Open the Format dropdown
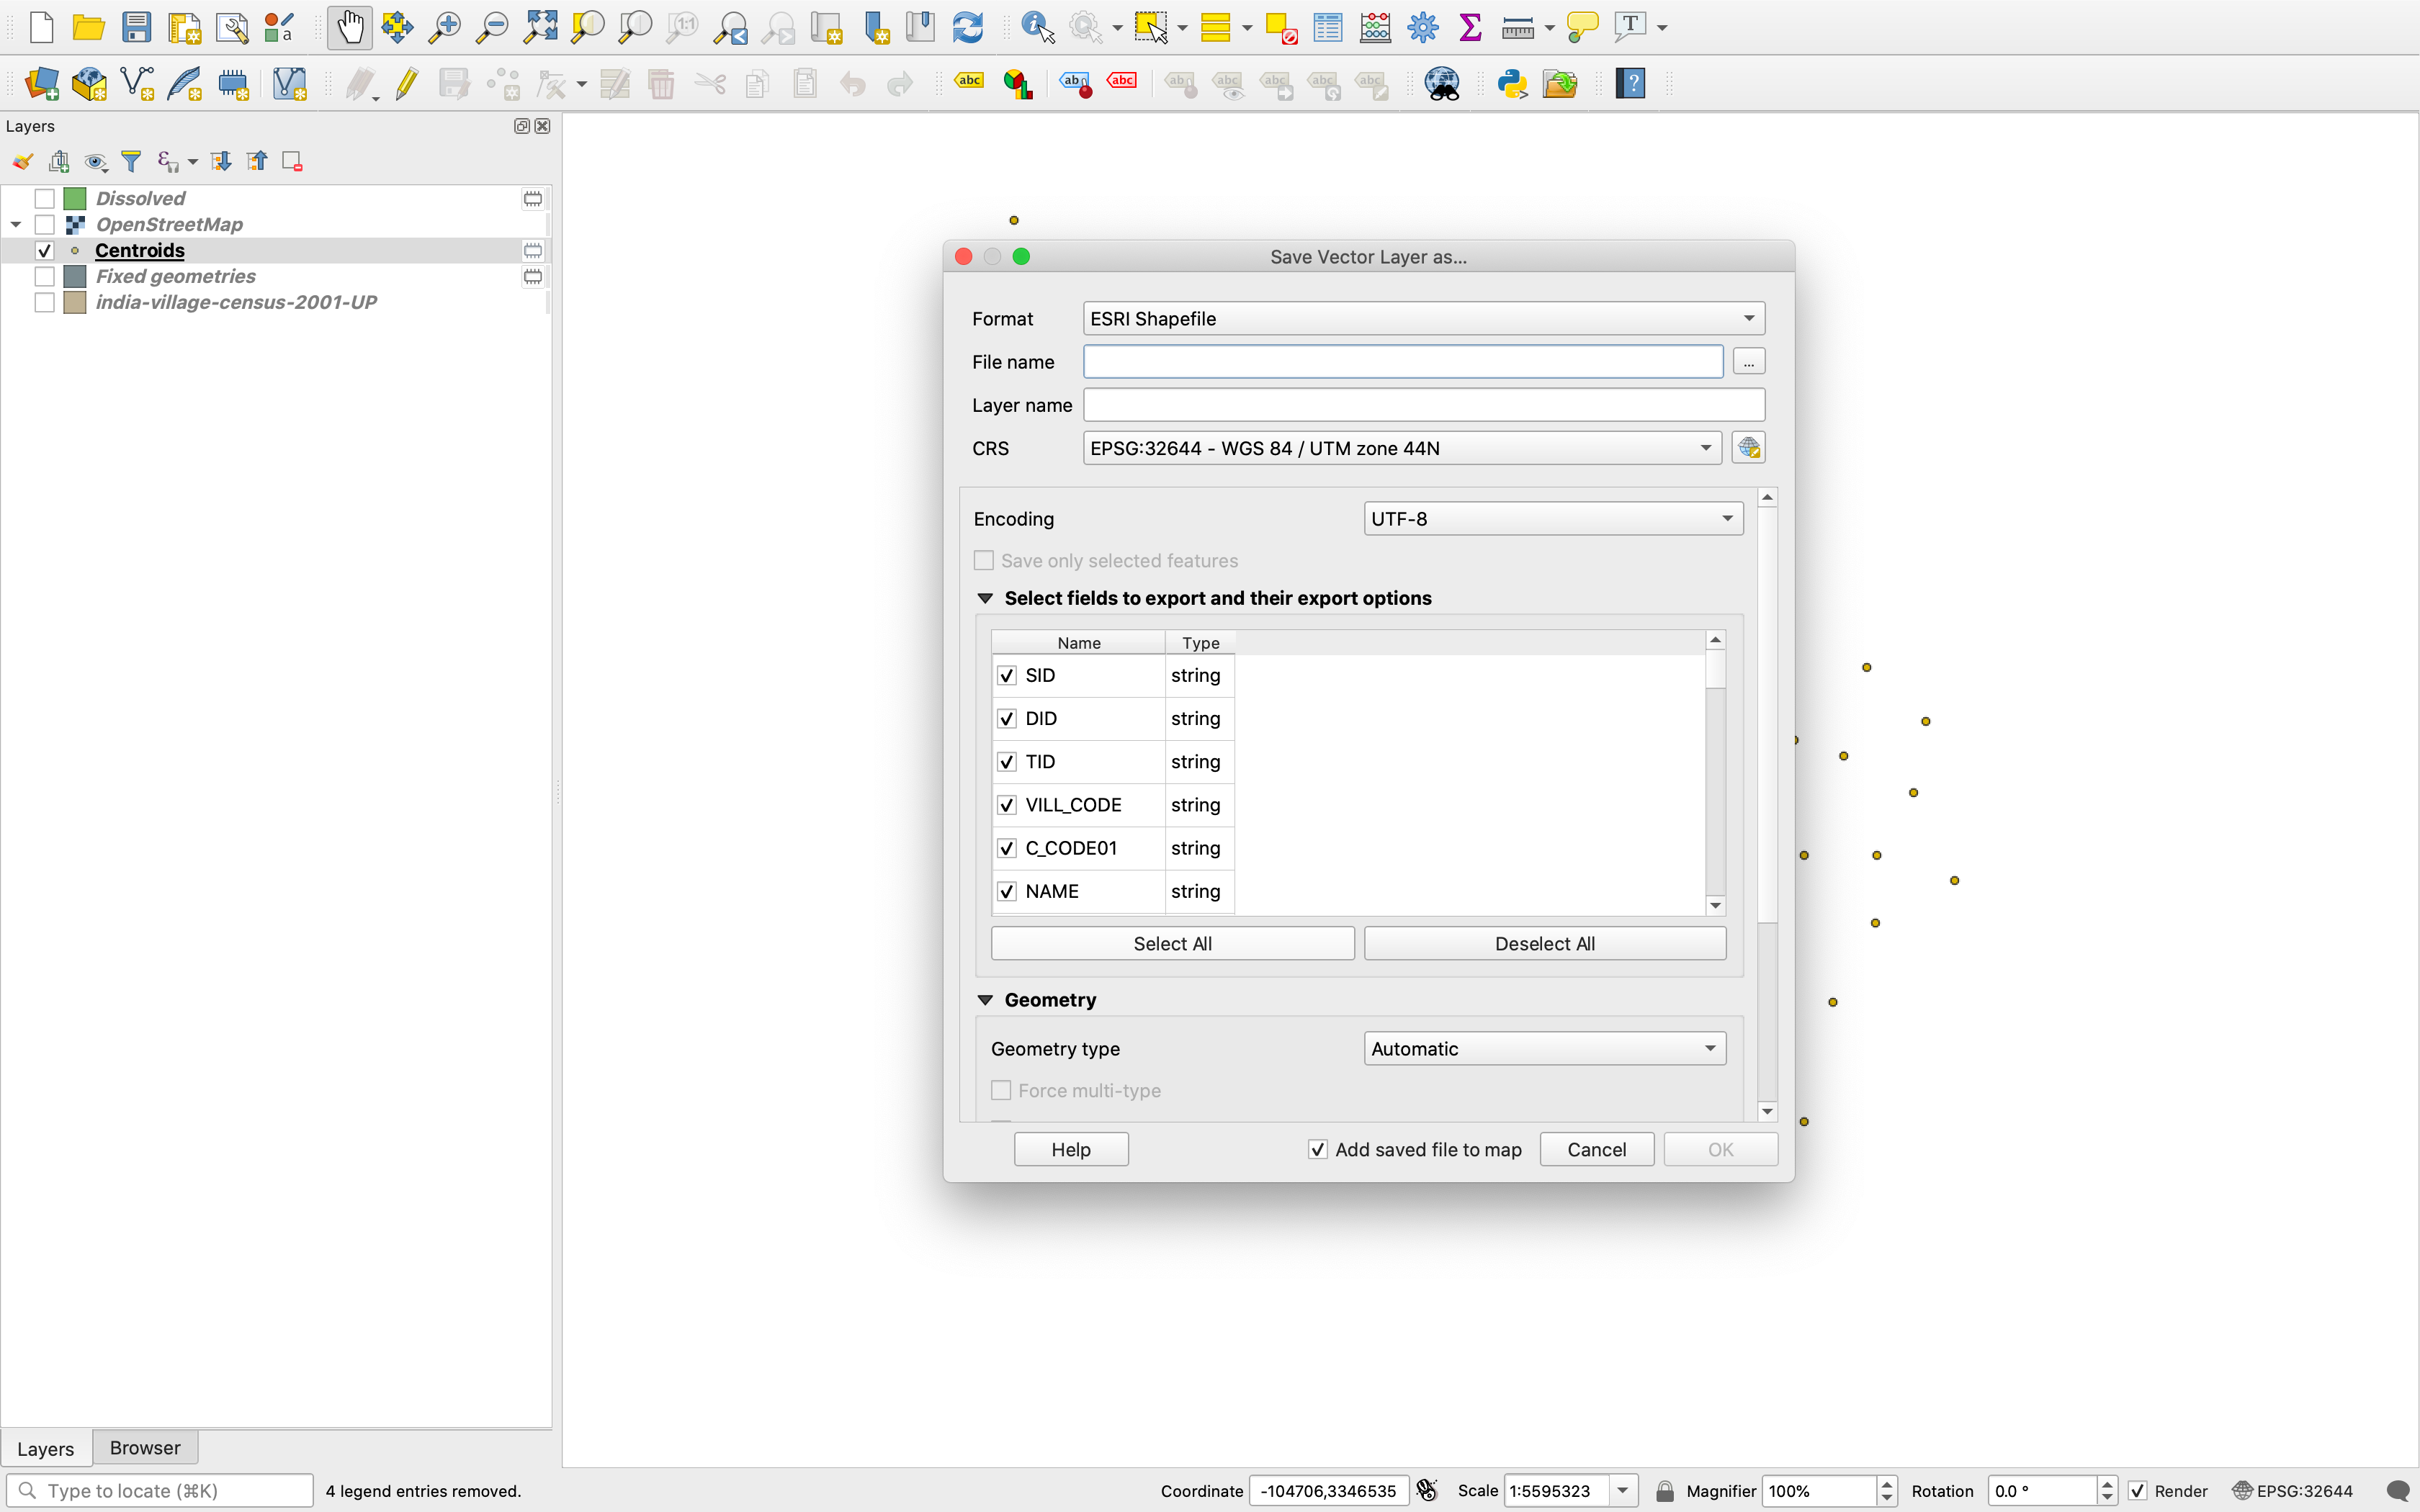Screen dimensions: 2420x1512 point(1423,318)
